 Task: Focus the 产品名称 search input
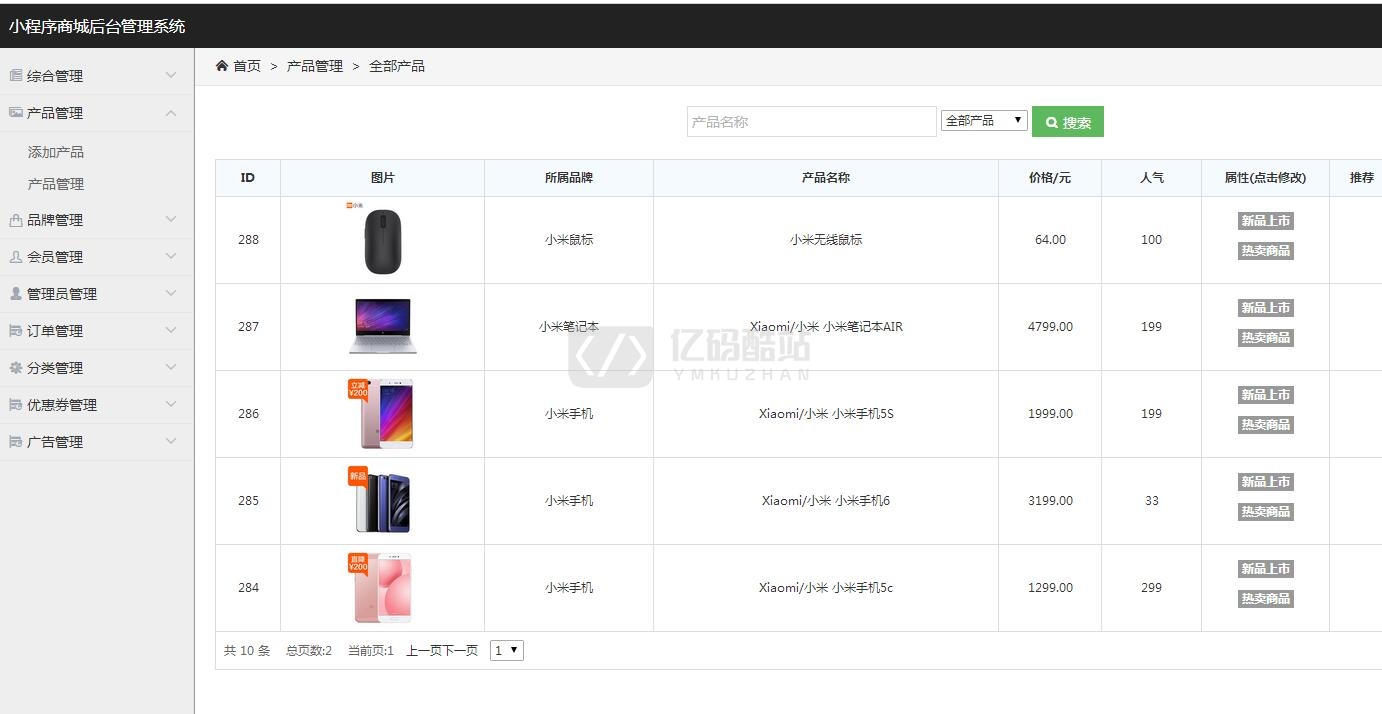point(812,122)
